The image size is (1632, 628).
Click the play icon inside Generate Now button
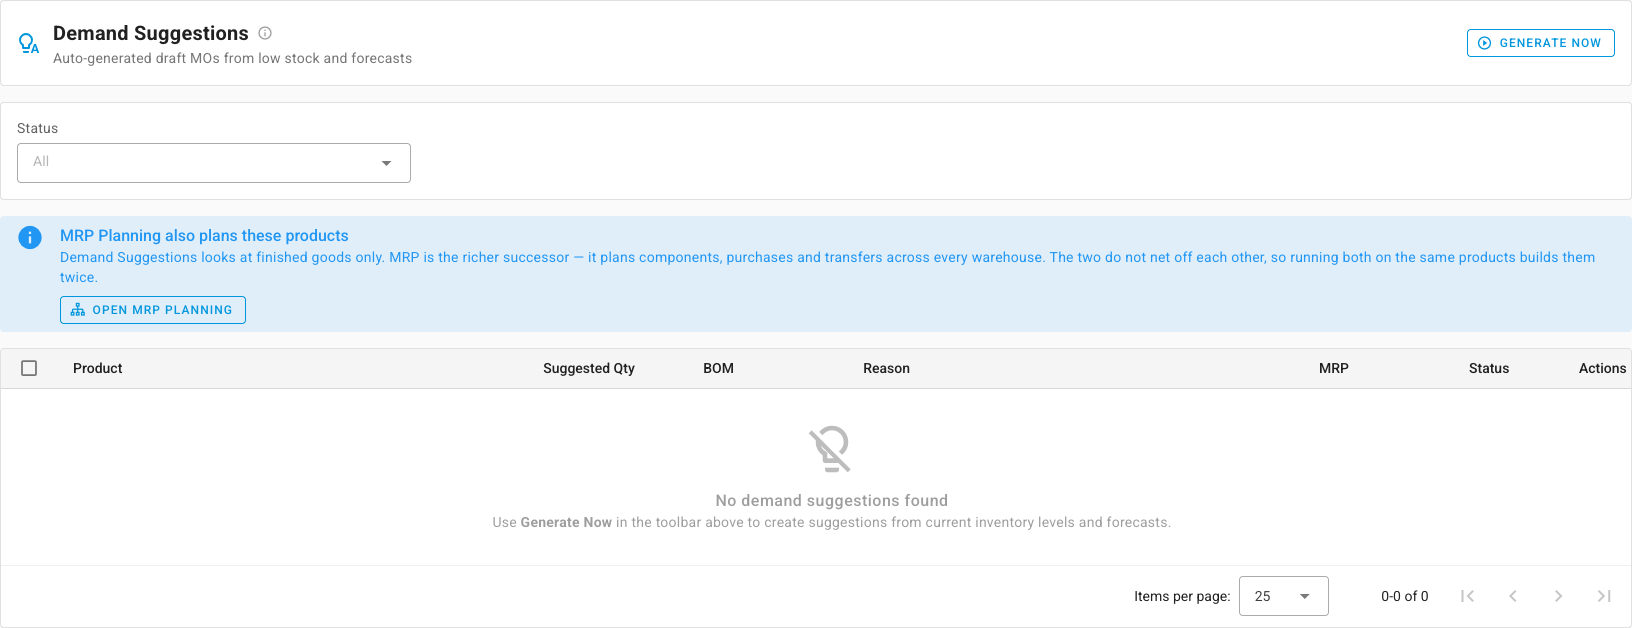click(1485, 43)
